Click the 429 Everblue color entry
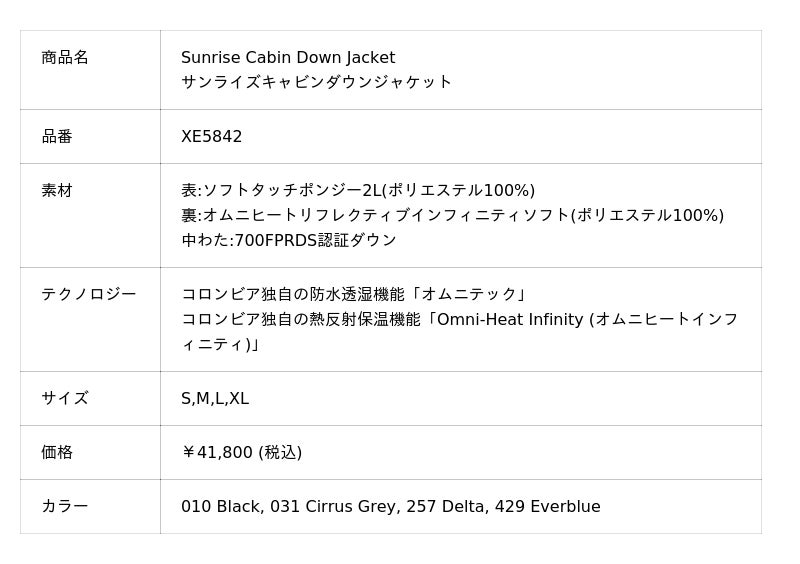 tap(547, 506)
